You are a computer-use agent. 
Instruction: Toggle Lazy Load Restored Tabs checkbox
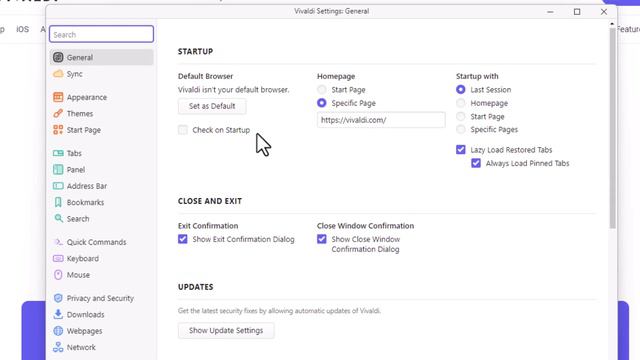[x=461, y=150]
